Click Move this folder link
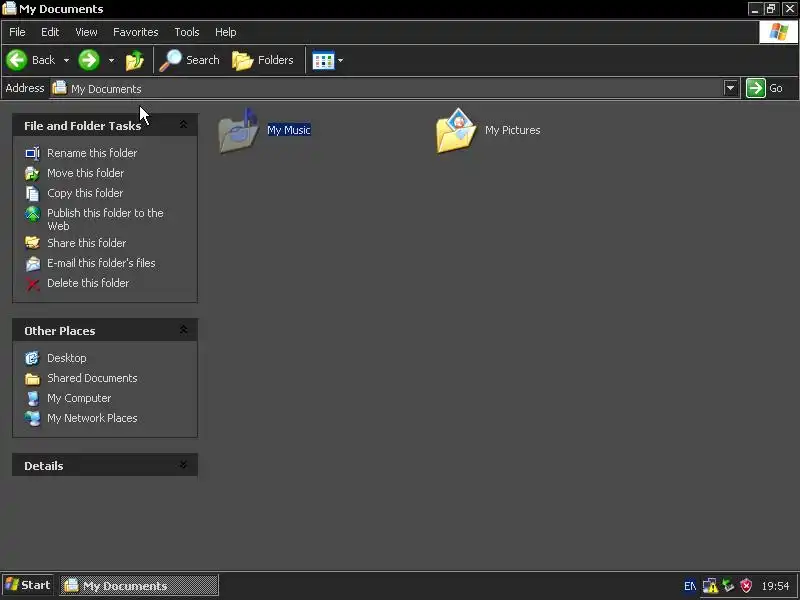 click(86, 173)
